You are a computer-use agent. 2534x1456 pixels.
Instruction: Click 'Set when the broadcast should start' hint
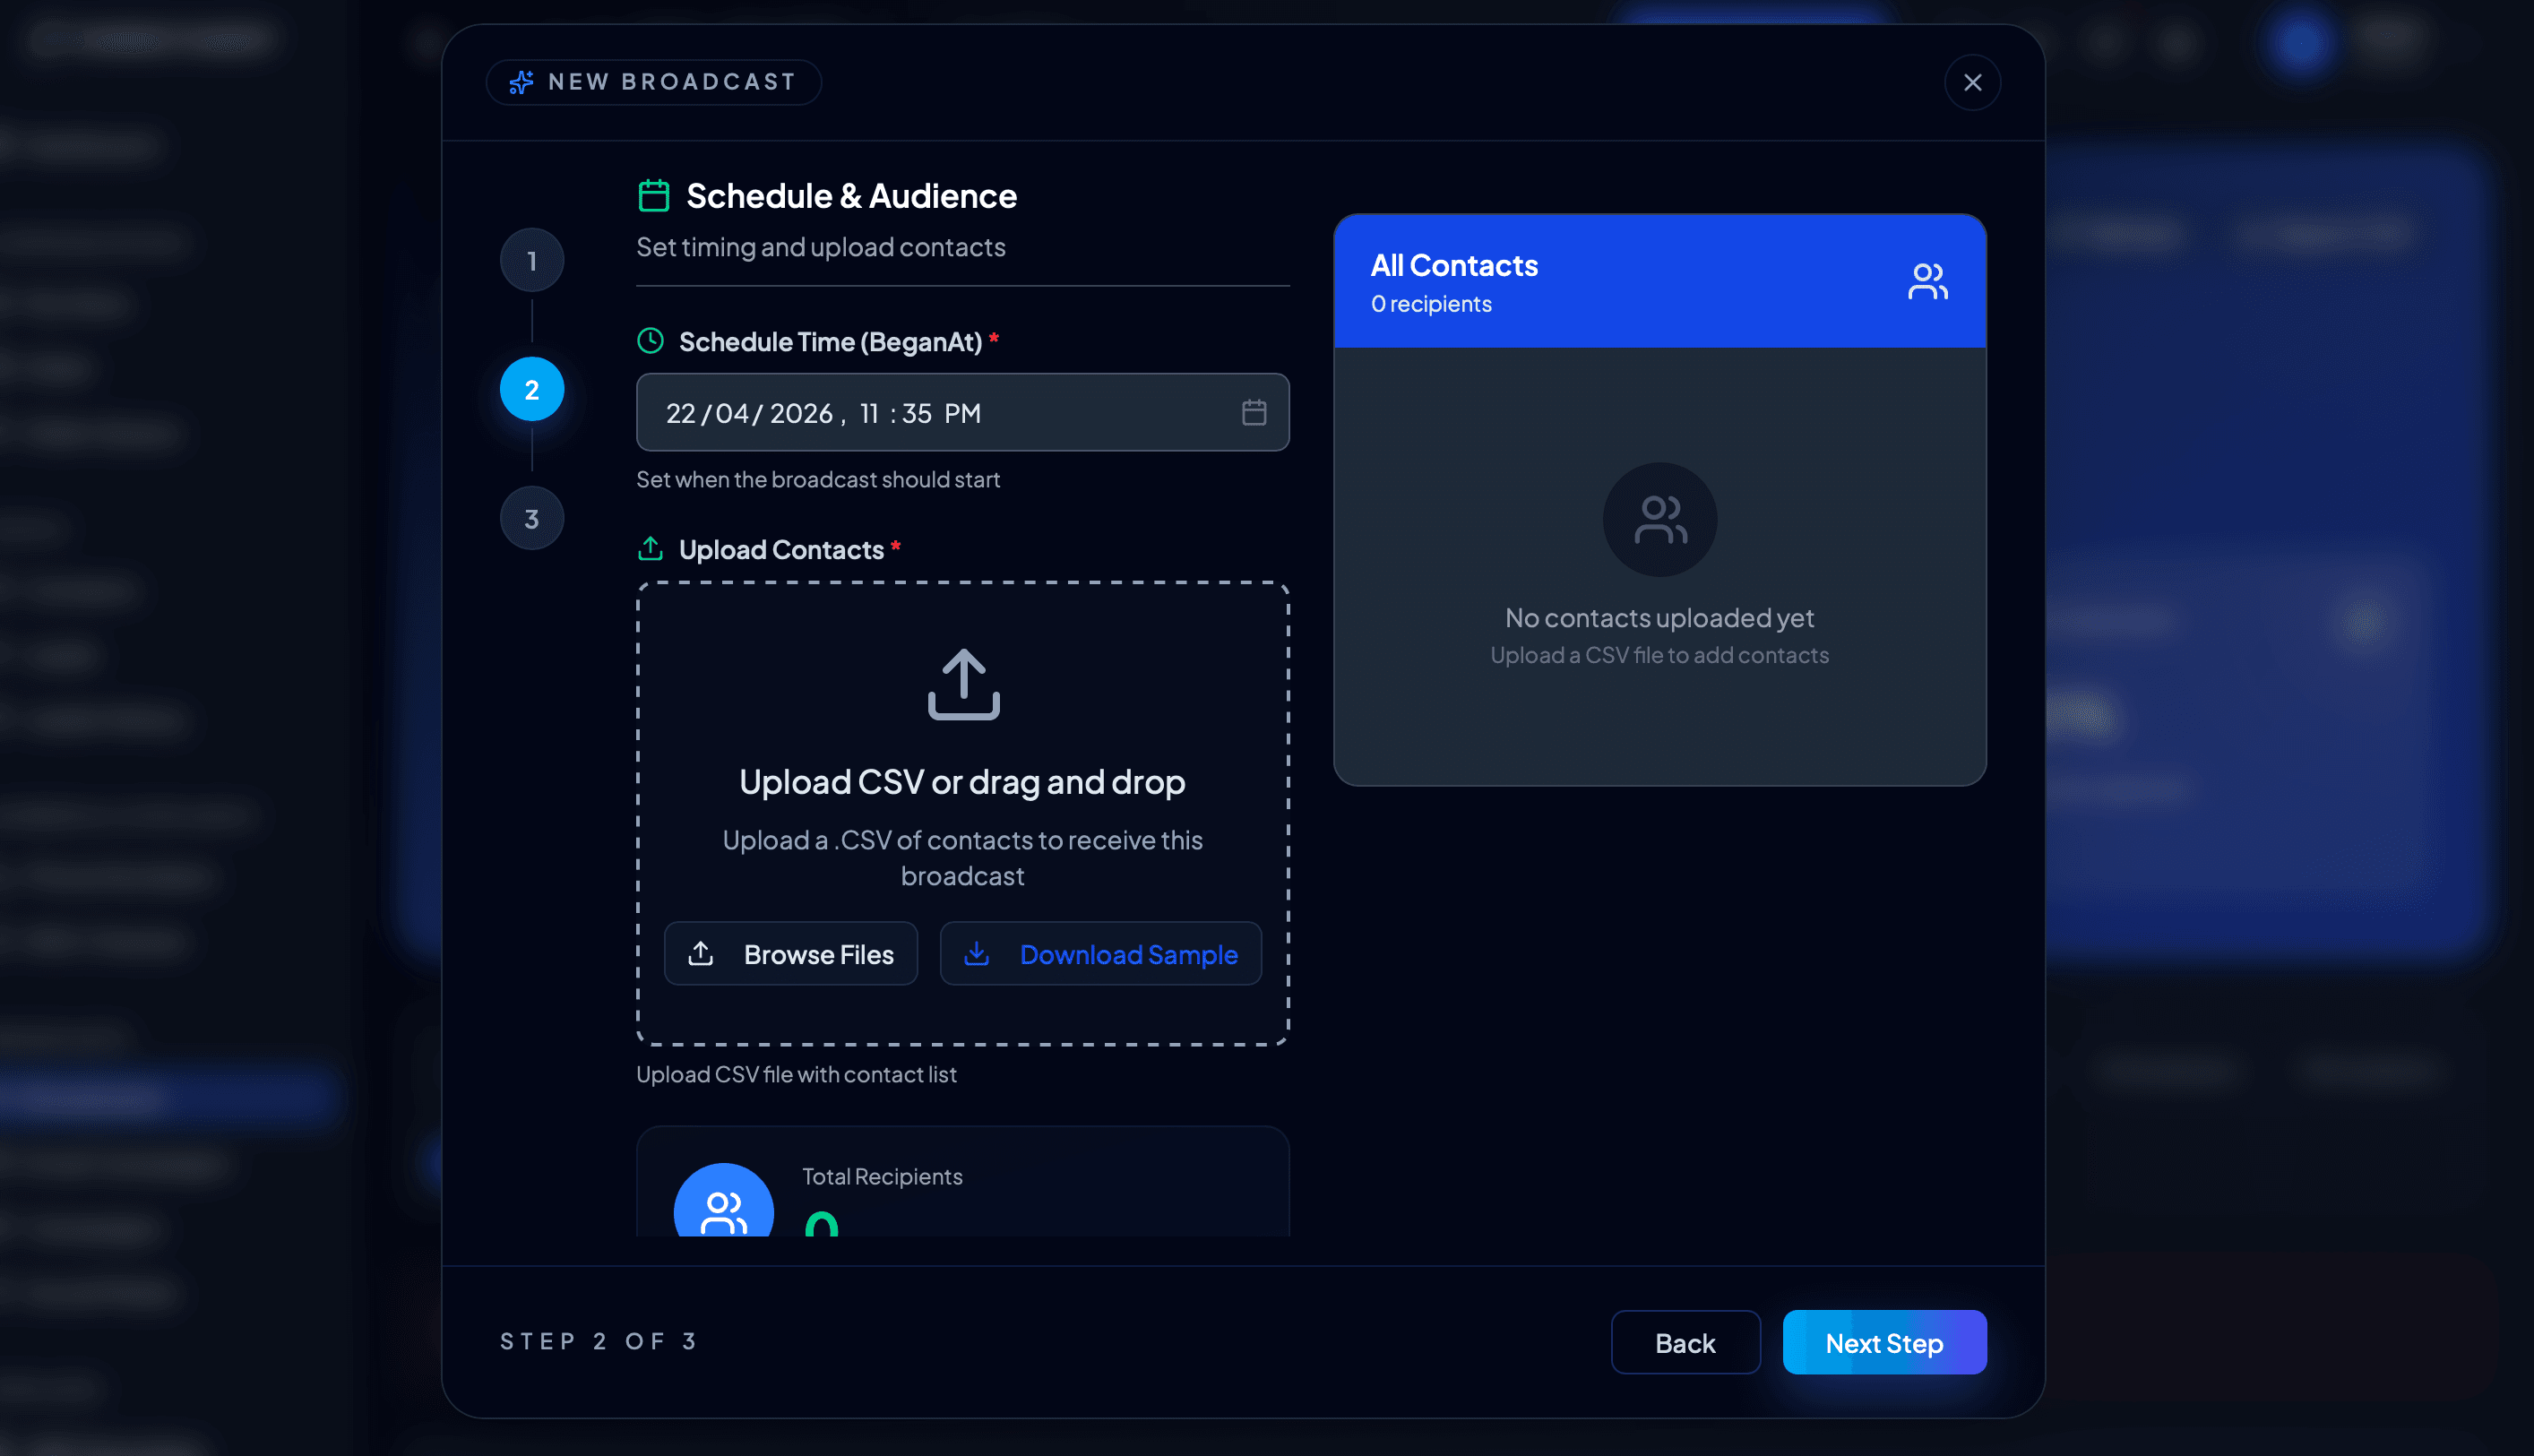click(x=818, y=479)
